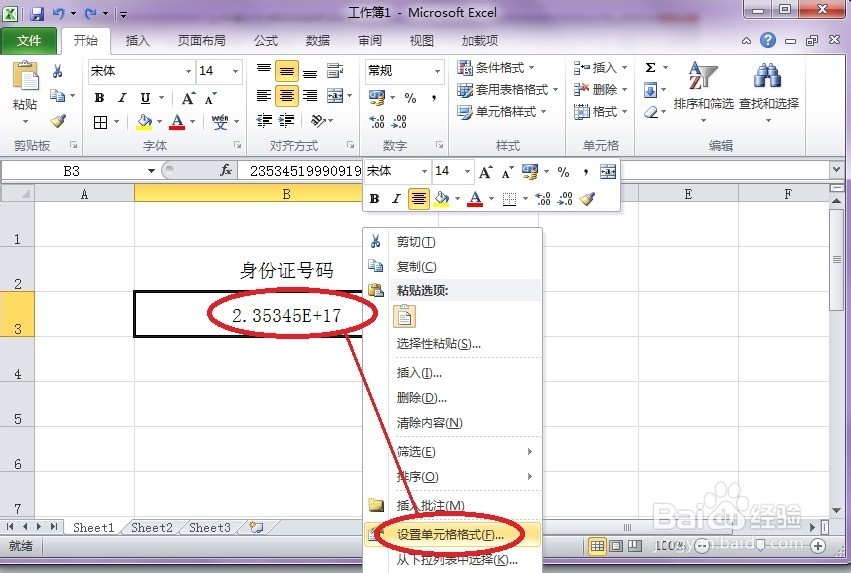Switch to Data (数据) ribbon tab
The width and height of the screenshot is (851, 573).
pos(317,41)
